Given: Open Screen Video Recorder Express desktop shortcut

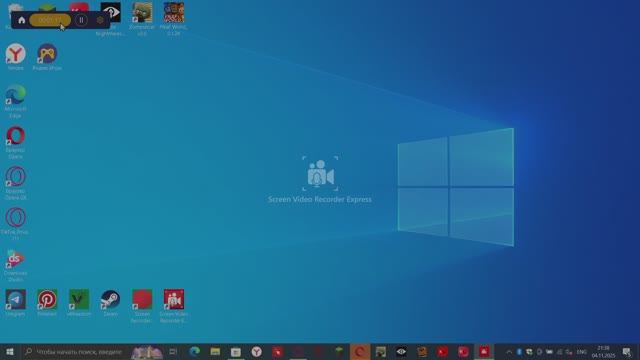Looking at the screenshot, I should (x=174, y=306).
